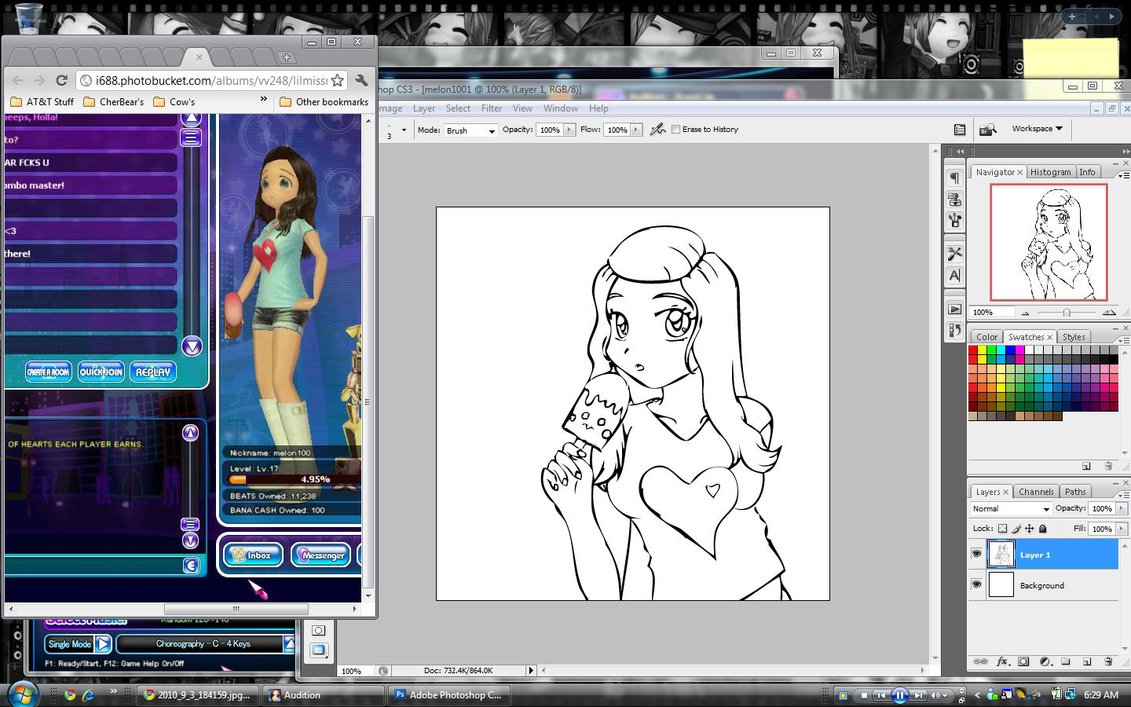Open the eraser Mode dropdown

click(x=470, y=130)
